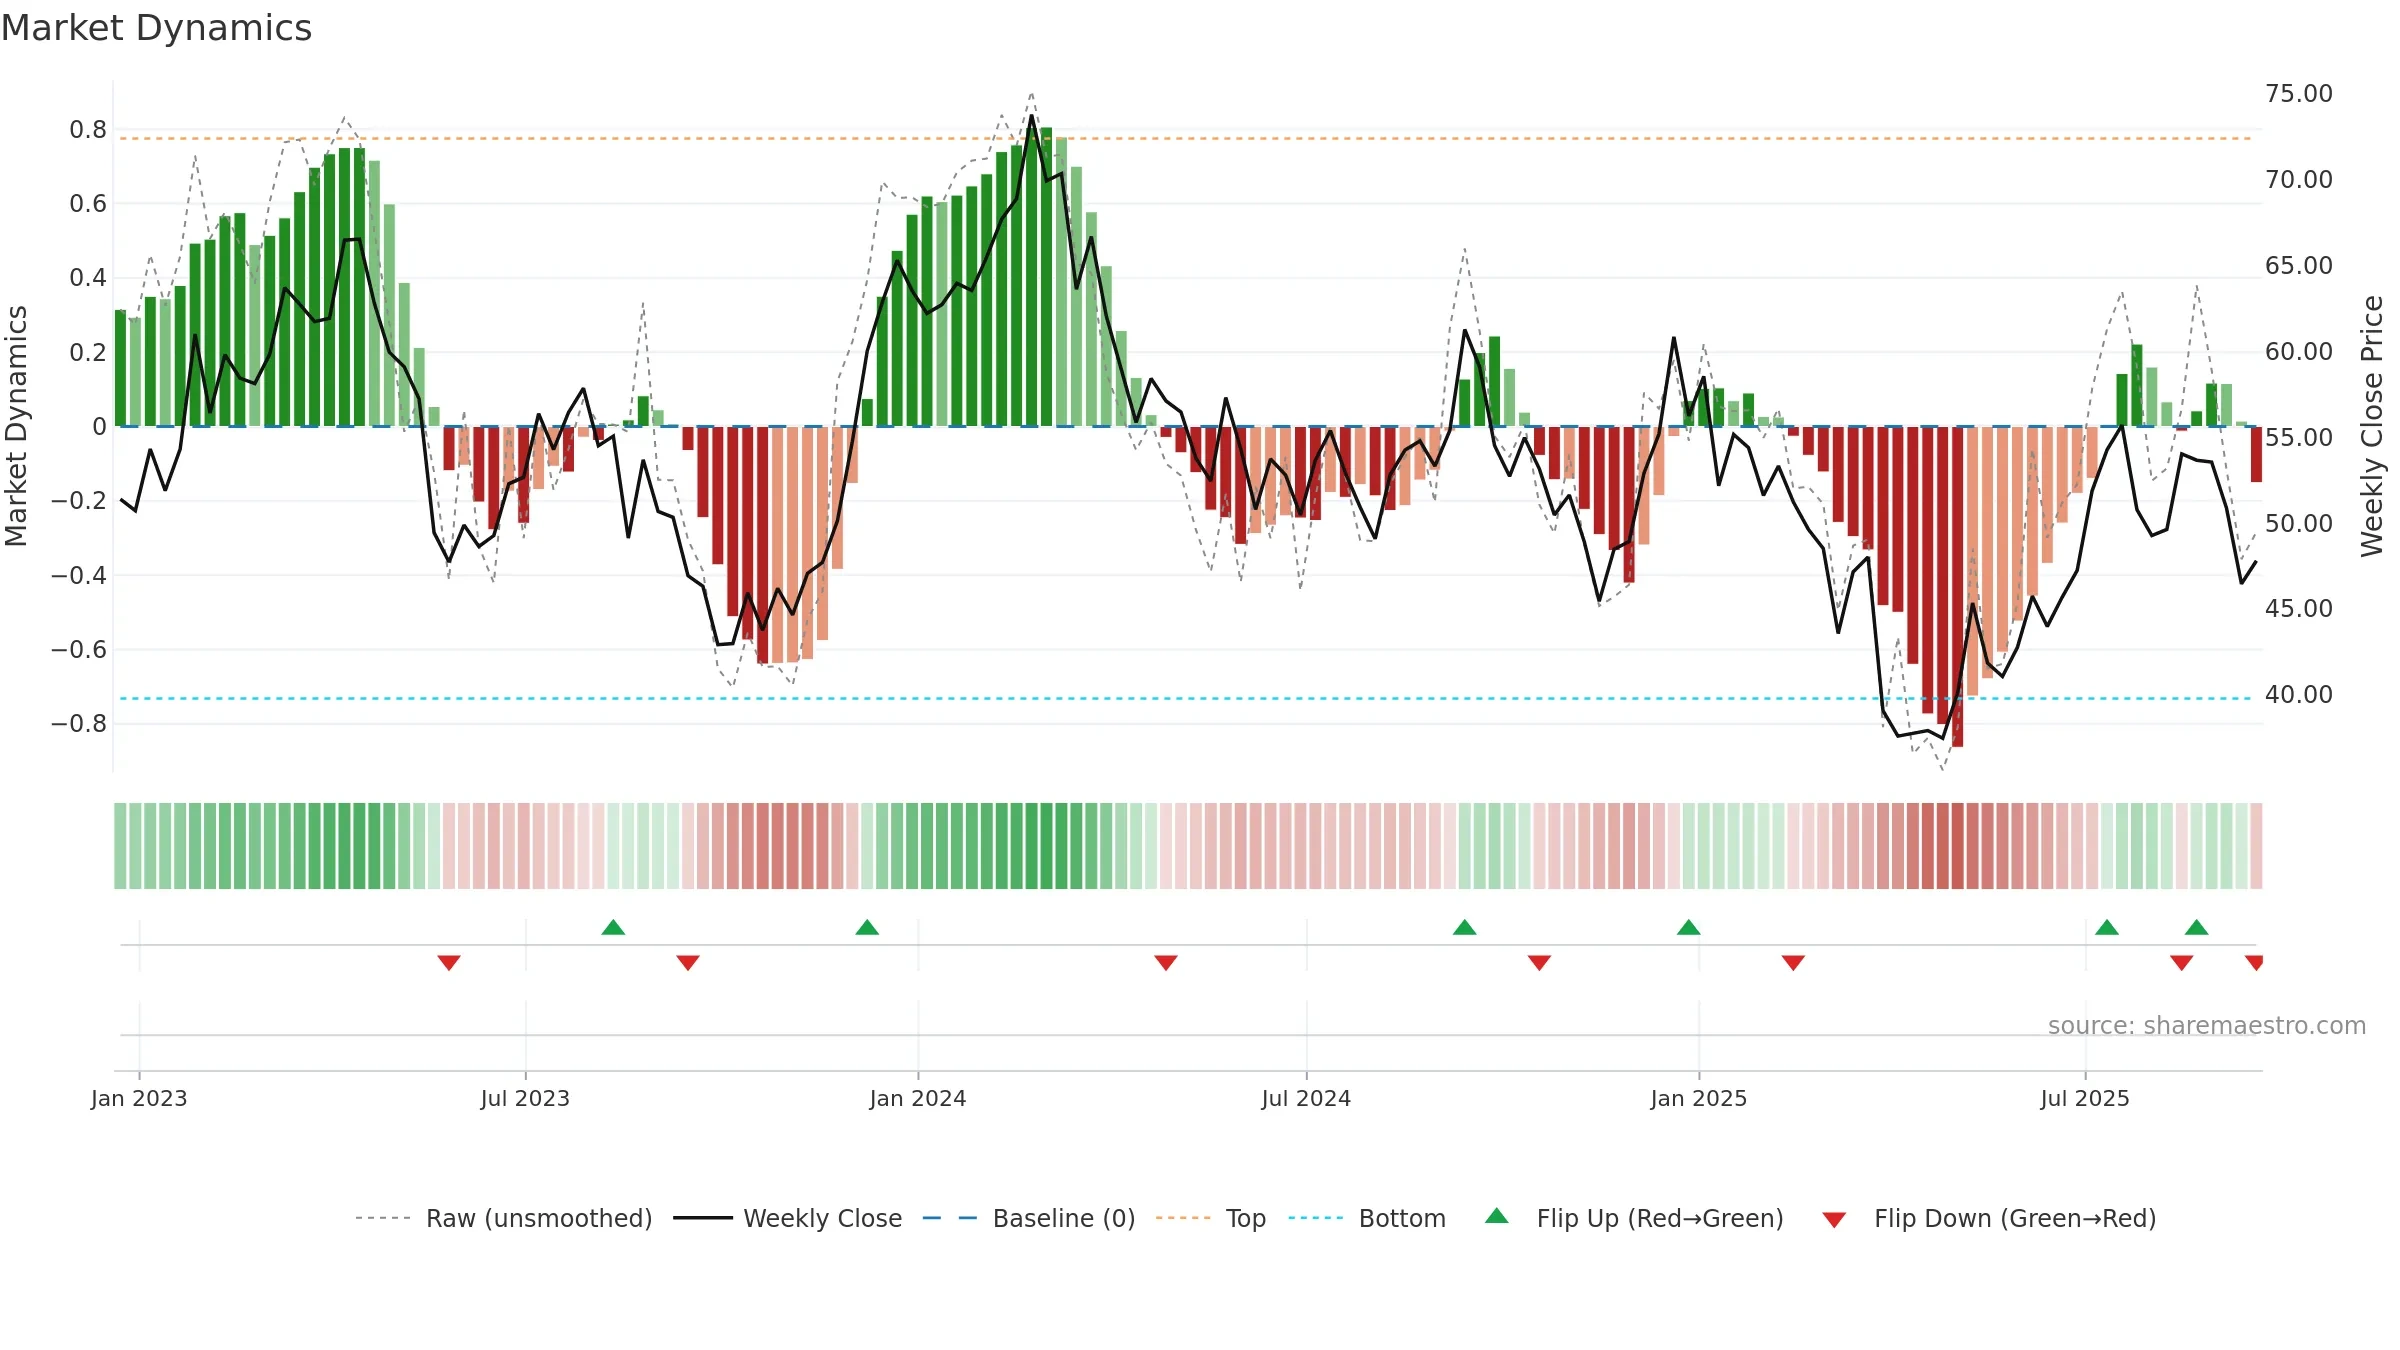The image size is (2400, 1350).
Task: Click the 0.8 left axis label
Action: click(88, 129)
